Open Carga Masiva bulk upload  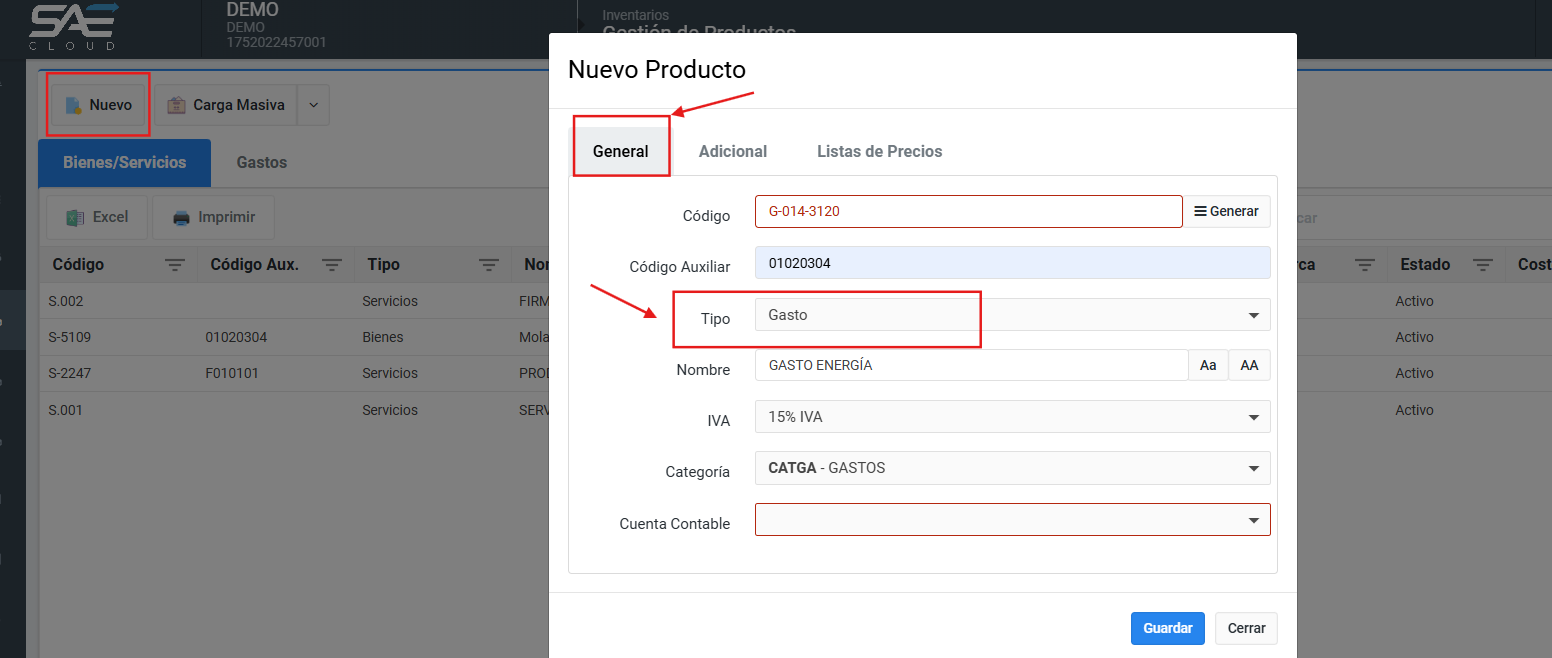(226, 105)
